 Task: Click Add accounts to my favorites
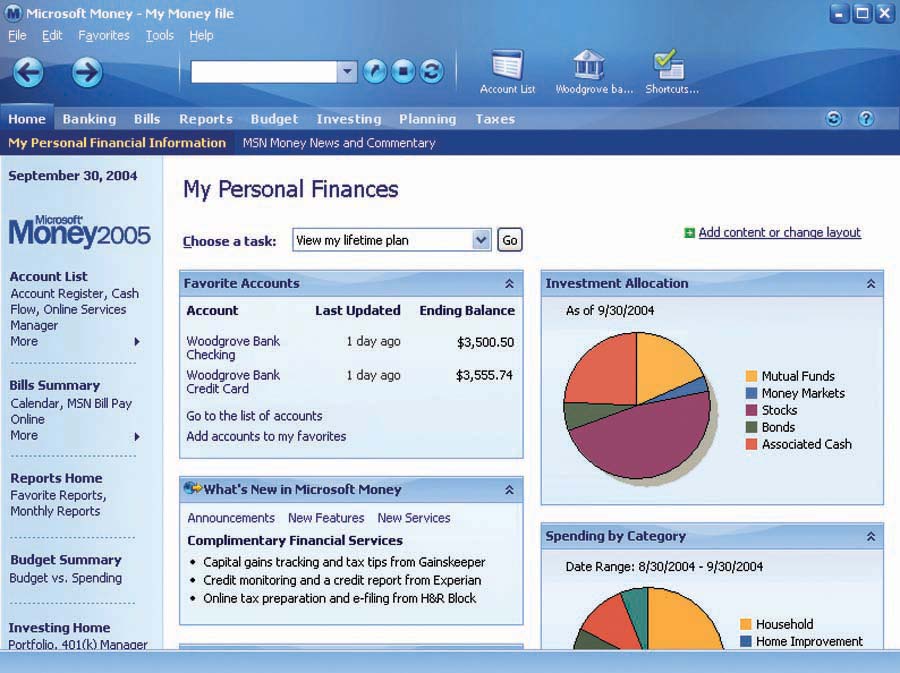pyautogui.click(x=266, y=436)
